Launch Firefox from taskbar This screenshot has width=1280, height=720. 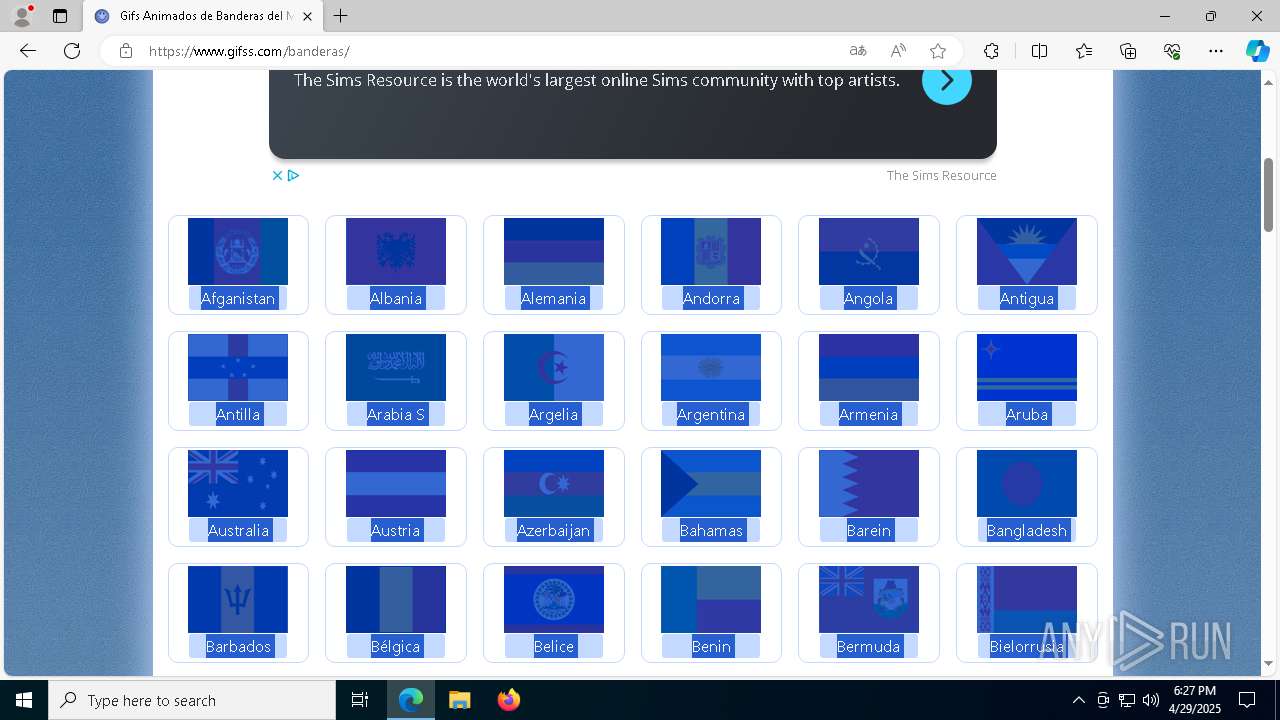508,700
